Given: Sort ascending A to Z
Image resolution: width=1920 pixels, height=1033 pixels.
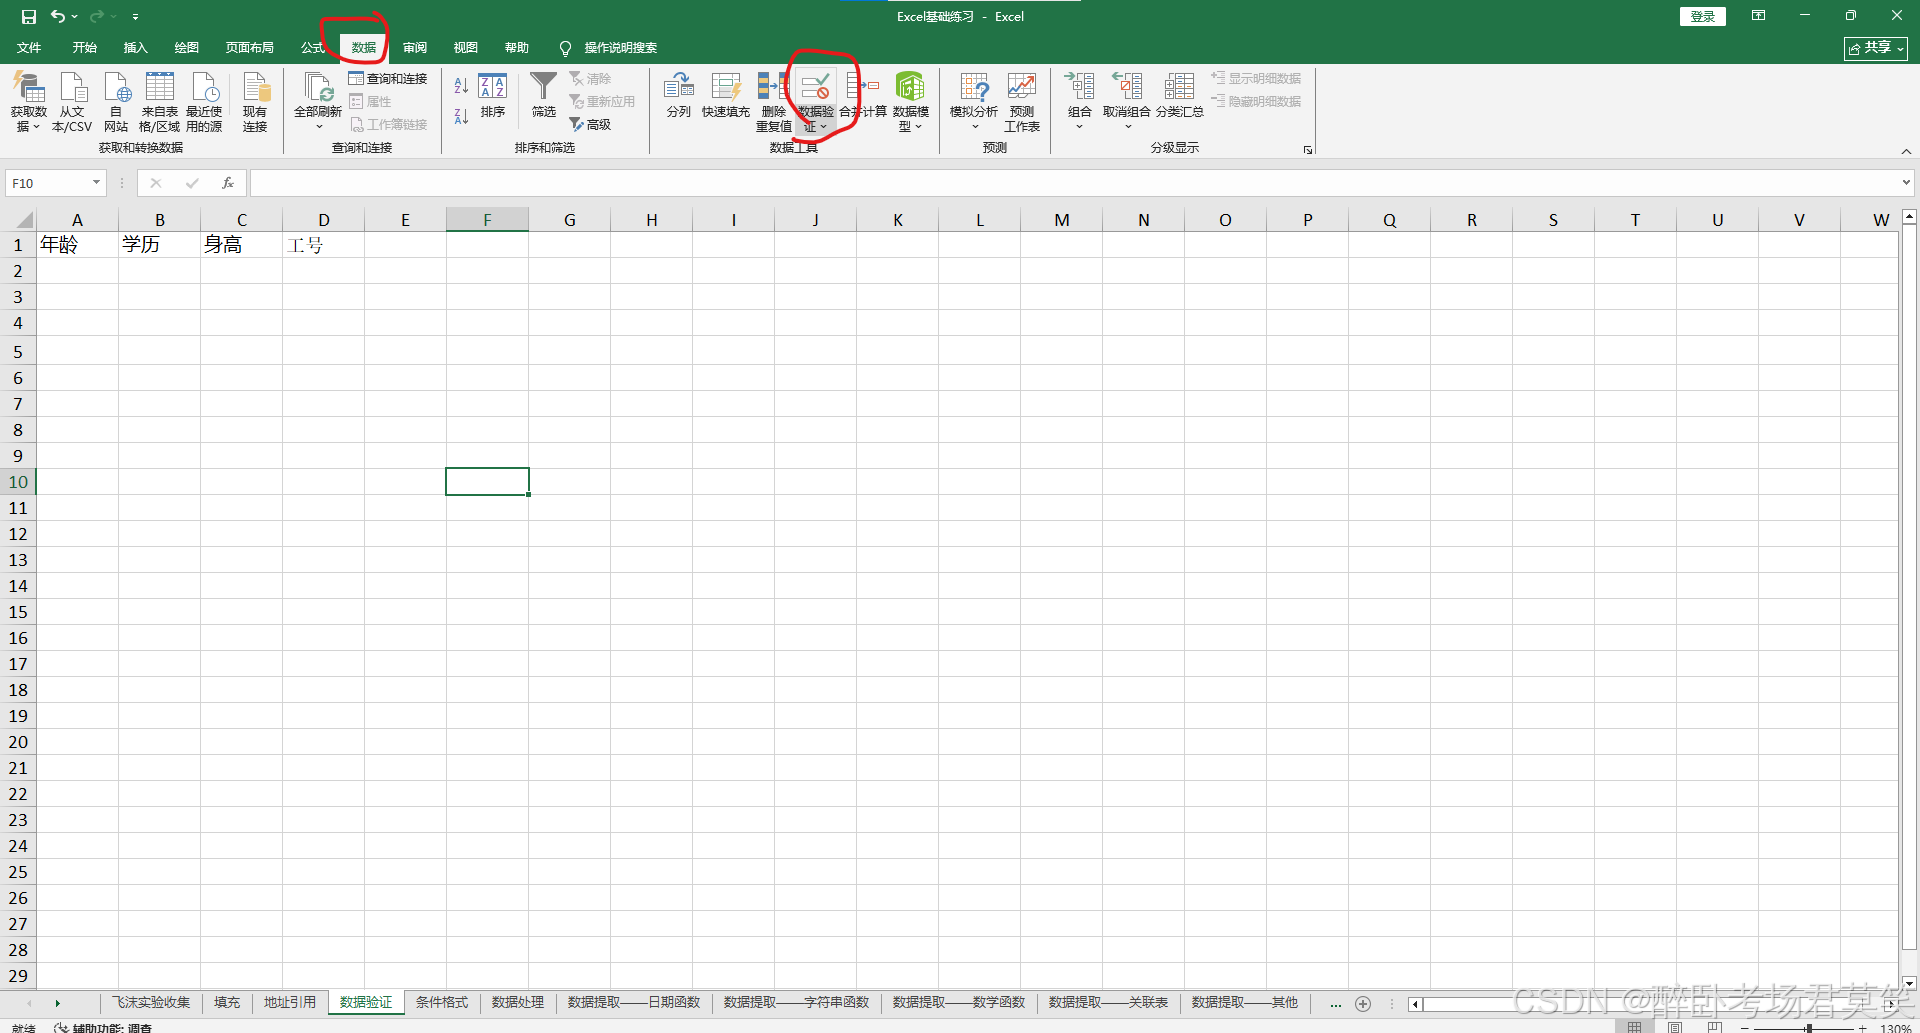Looking at the screenshot, I should click(461, 86).
